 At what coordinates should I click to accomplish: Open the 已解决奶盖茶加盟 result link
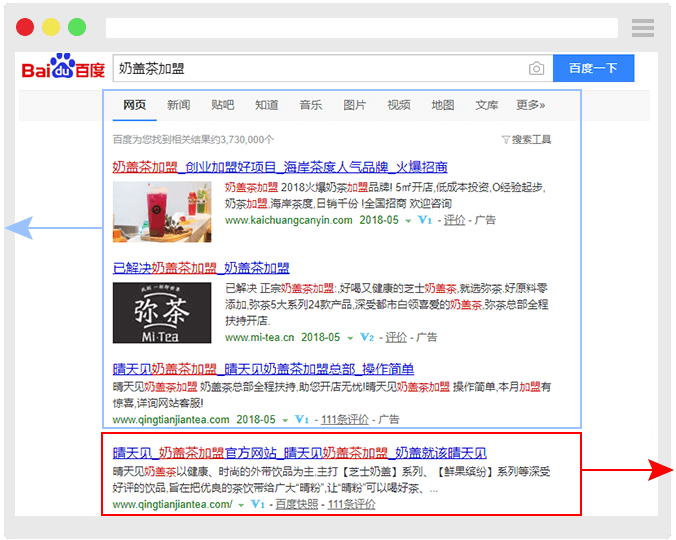201,268
